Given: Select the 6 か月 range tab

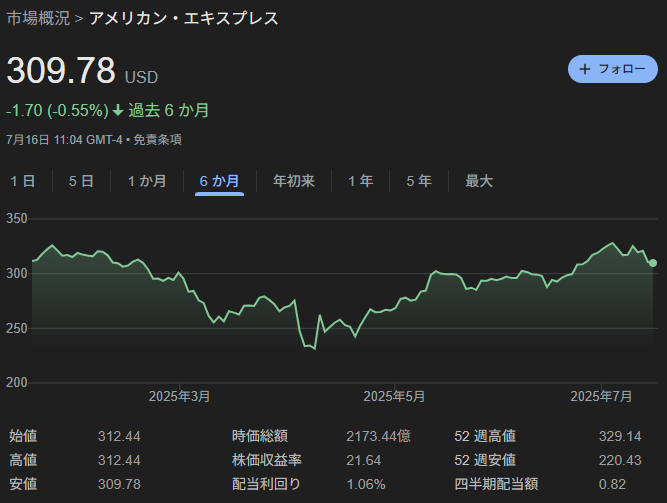Looking at the screenshot, I should pyautogui.click(x=219, y=181).
